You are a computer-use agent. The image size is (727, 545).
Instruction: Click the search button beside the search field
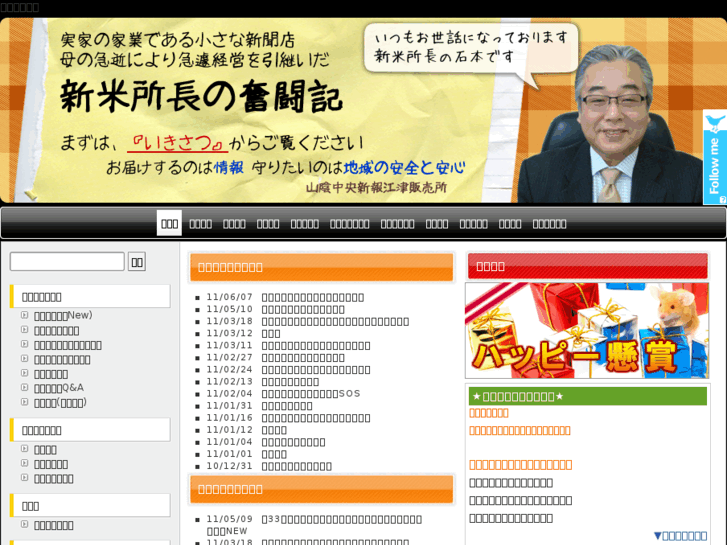(x=137, y=262)
